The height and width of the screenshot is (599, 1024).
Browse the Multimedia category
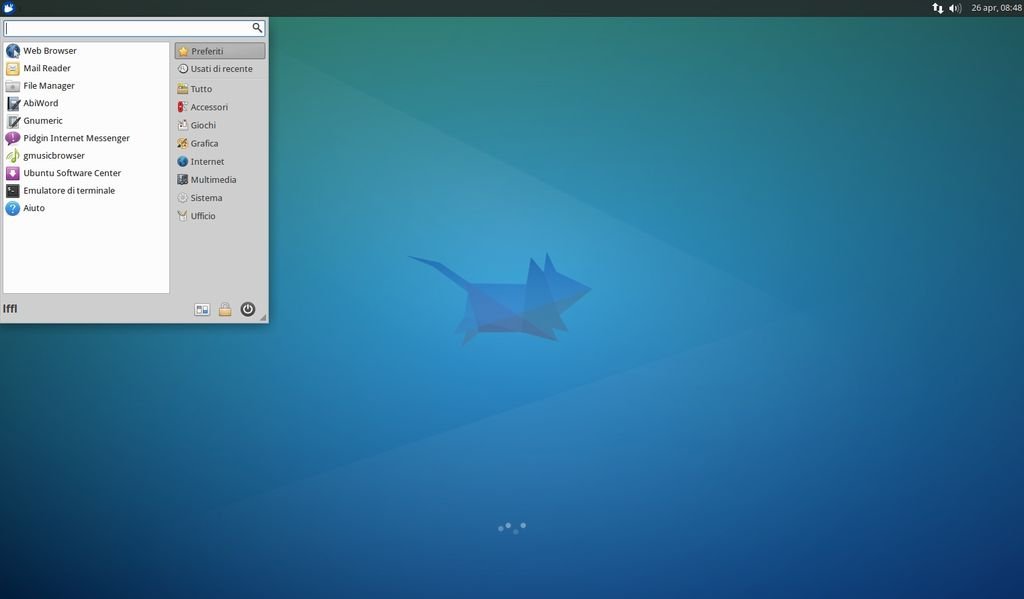pos(213,180)
